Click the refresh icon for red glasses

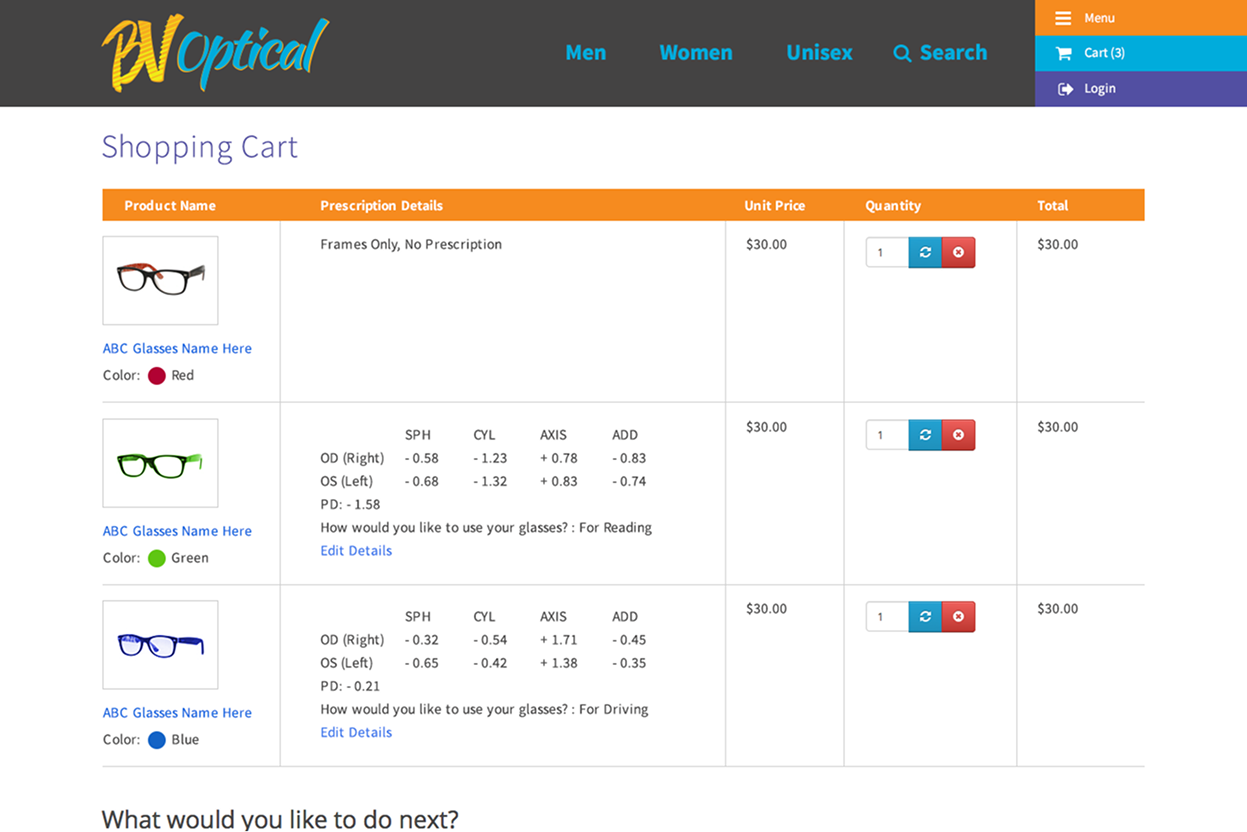click(925, 253)
